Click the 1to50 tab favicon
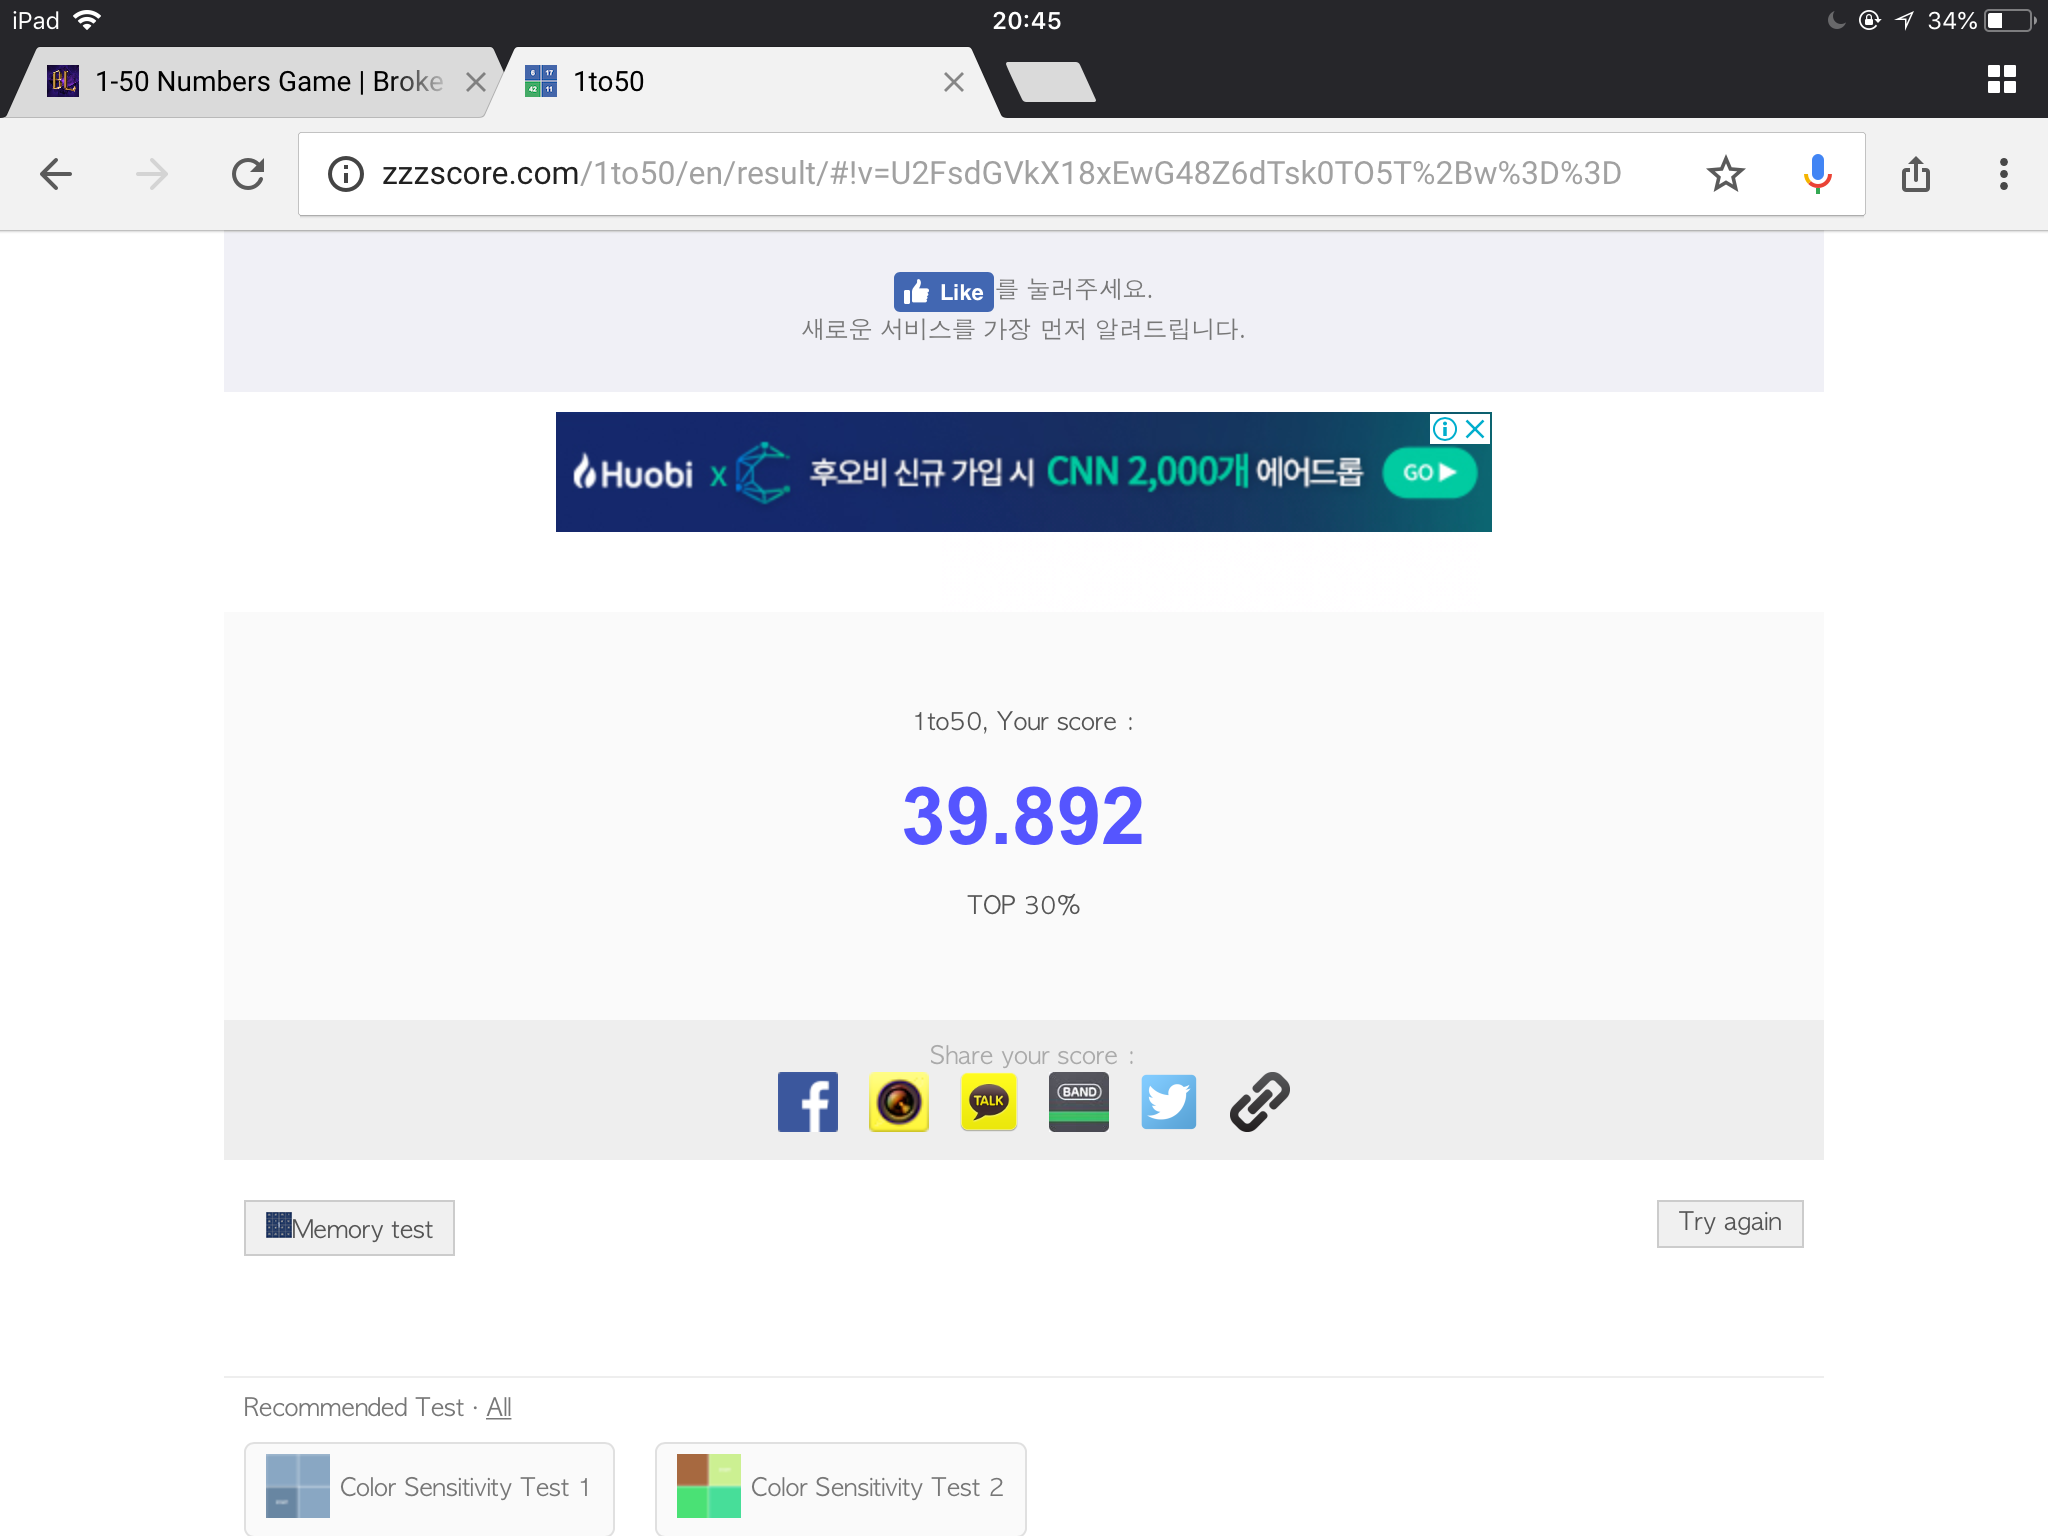 541,81
